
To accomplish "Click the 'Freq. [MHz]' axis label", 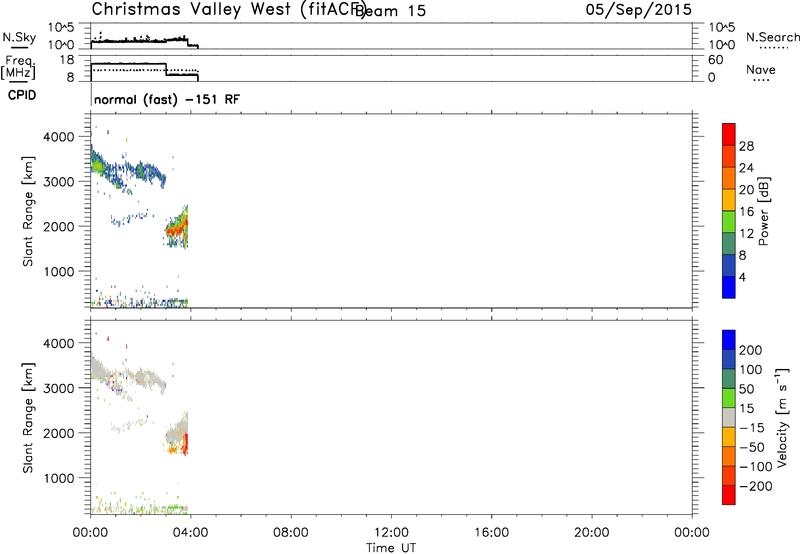I will (18, 68).
